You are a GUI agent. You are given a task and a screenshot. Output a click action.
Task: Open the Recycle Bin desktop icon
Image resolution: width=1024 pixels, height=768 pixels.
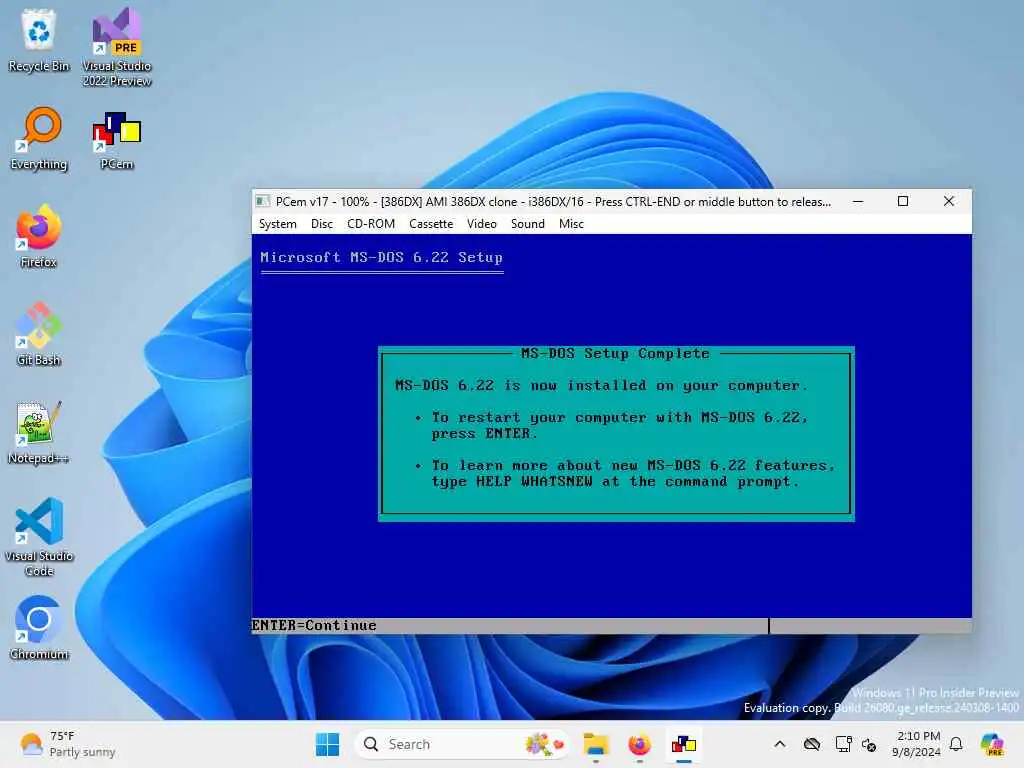click(39, 40)
